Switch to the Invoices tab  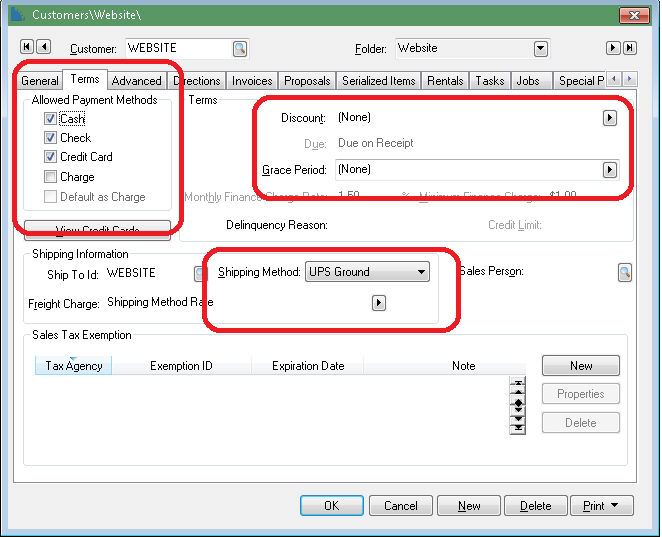[x=252, y=81]
